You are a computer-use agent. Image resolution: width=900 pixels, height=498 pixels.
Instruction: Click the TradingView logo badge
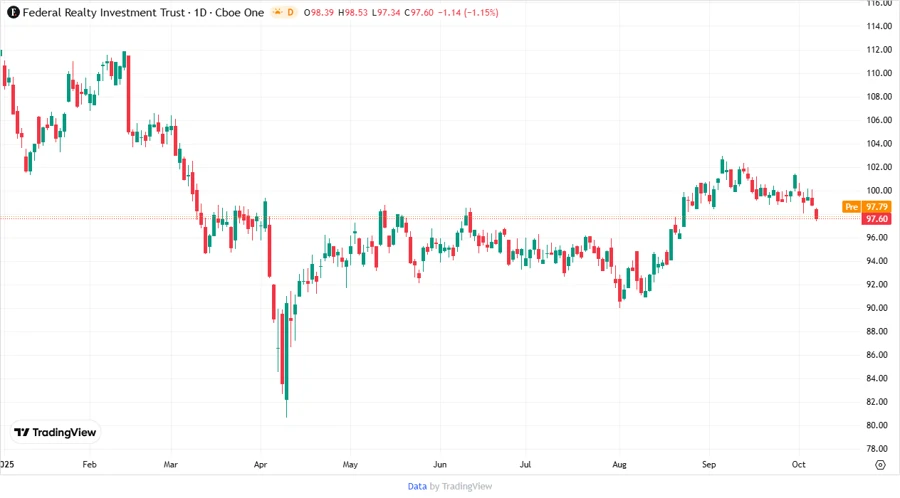[55, 432]
